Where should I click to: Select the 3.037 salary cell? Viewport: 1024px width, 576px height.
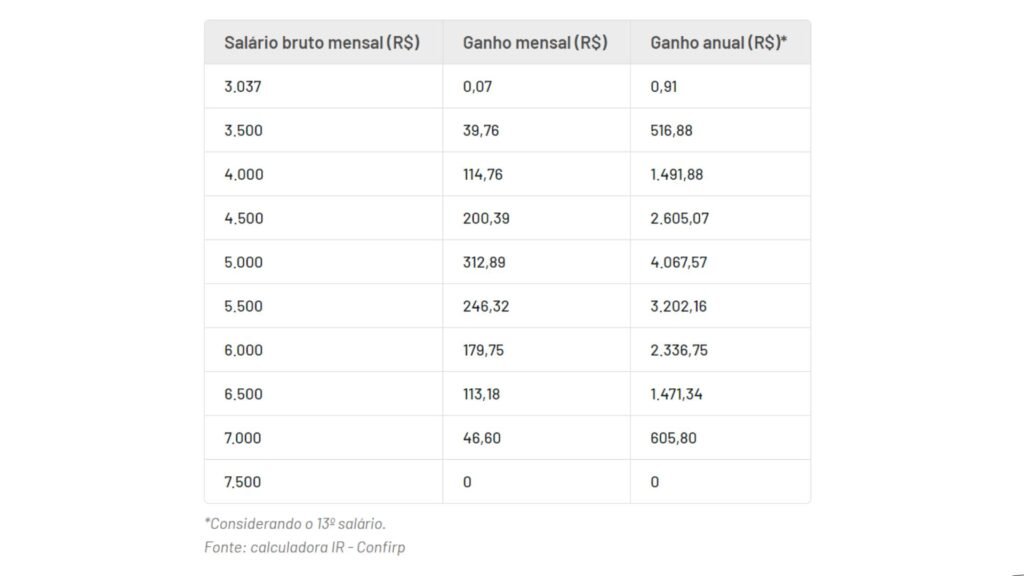(x=243, y=87)
